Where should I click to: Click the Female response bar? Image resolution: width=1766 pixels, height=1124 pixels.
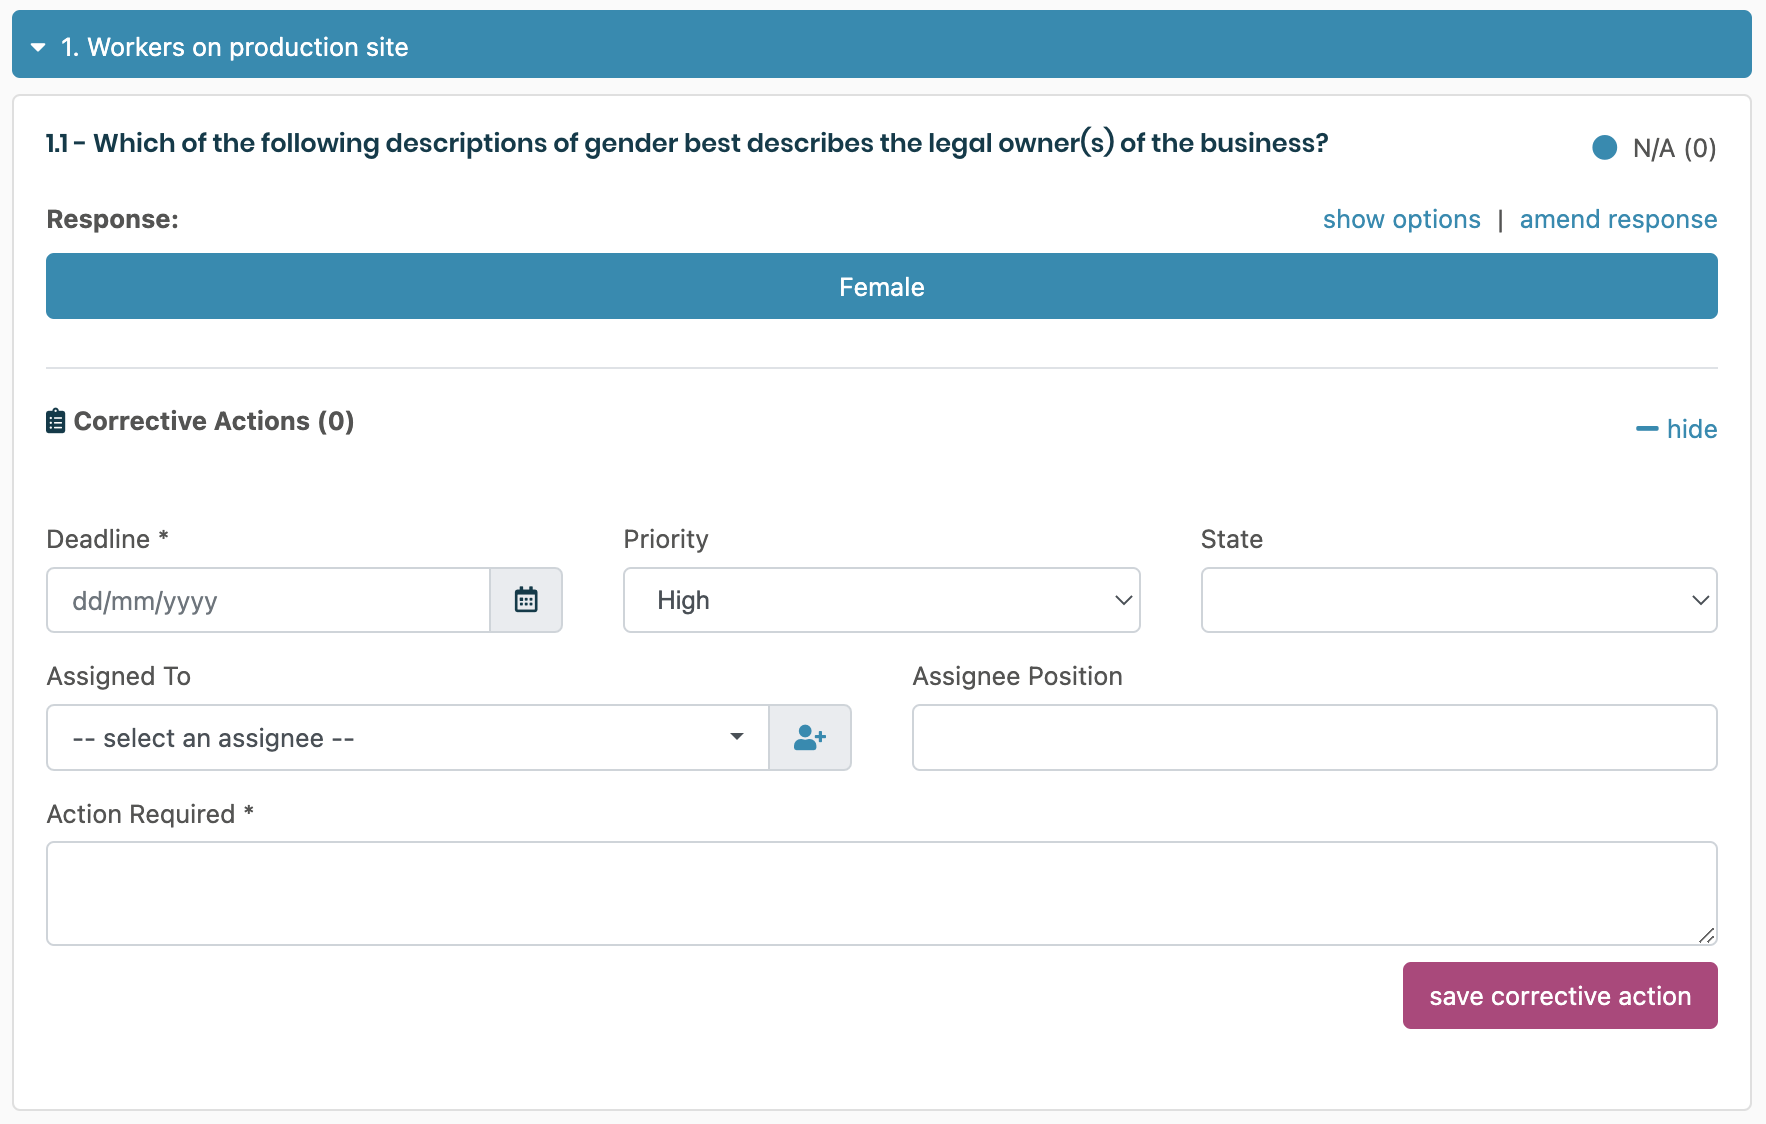[881, 287]
